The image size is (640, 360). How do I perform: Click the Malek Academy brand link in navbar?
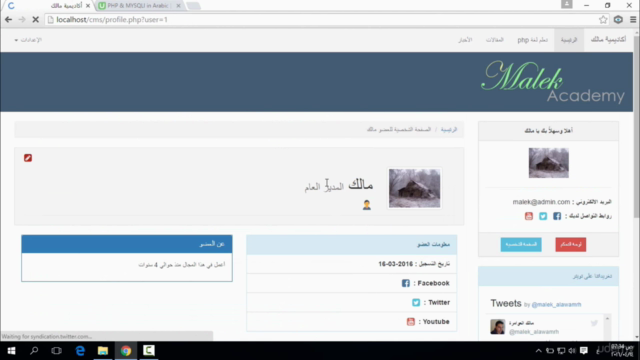click(x=608, y=40)
